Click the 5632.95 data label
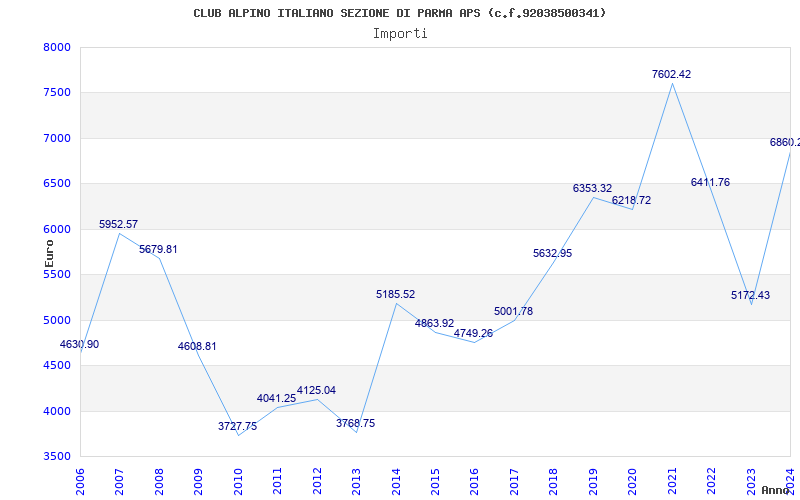Viewport: 800px width, 500px height. coord(553,254)
